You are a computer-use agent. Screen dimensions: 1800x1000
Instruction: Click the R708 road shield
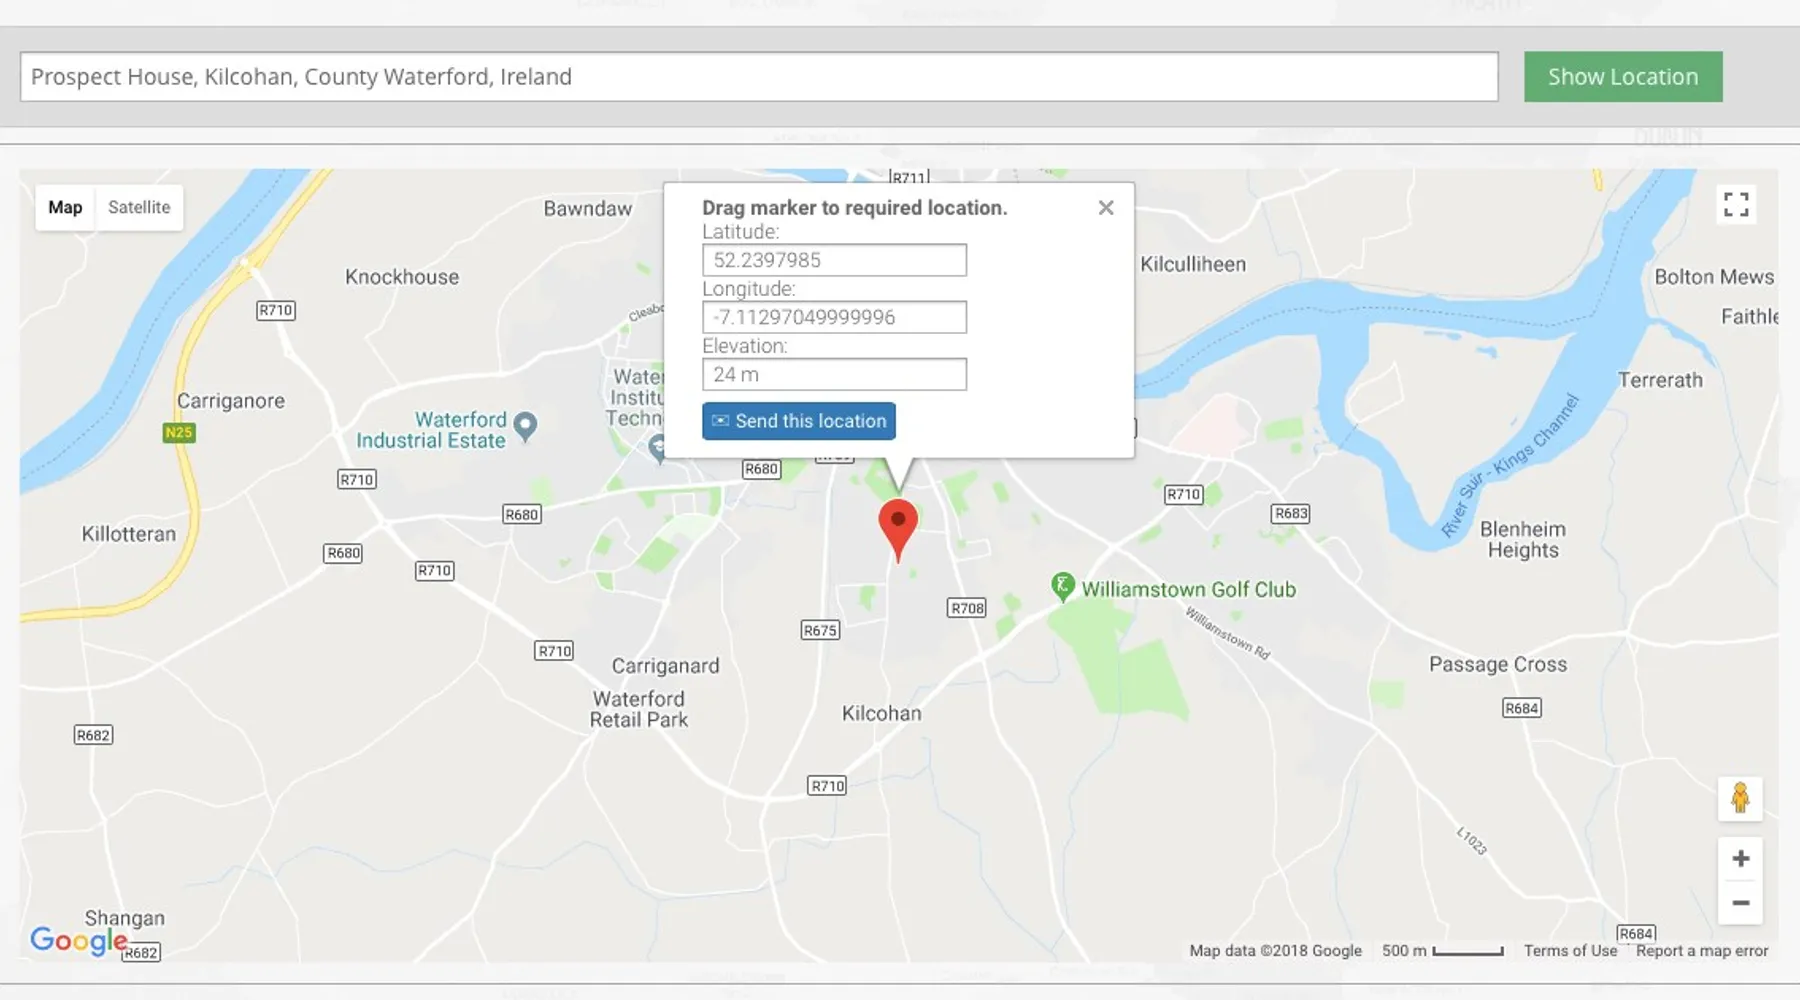[x=967, y=608]
